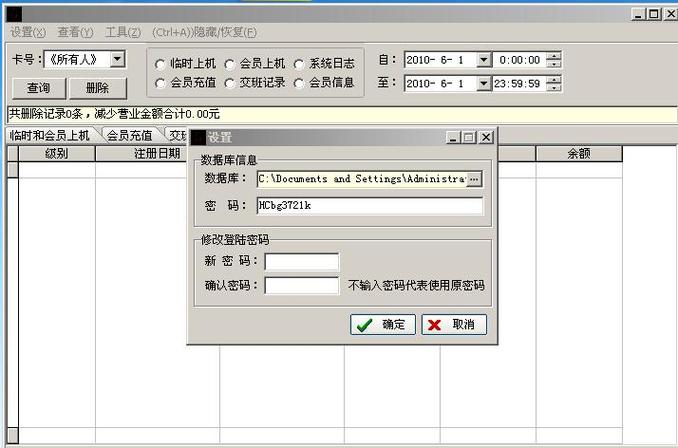Click the 设置 dialog title icon
Viewport: 678px width, 448px height.
pos(198,138)
